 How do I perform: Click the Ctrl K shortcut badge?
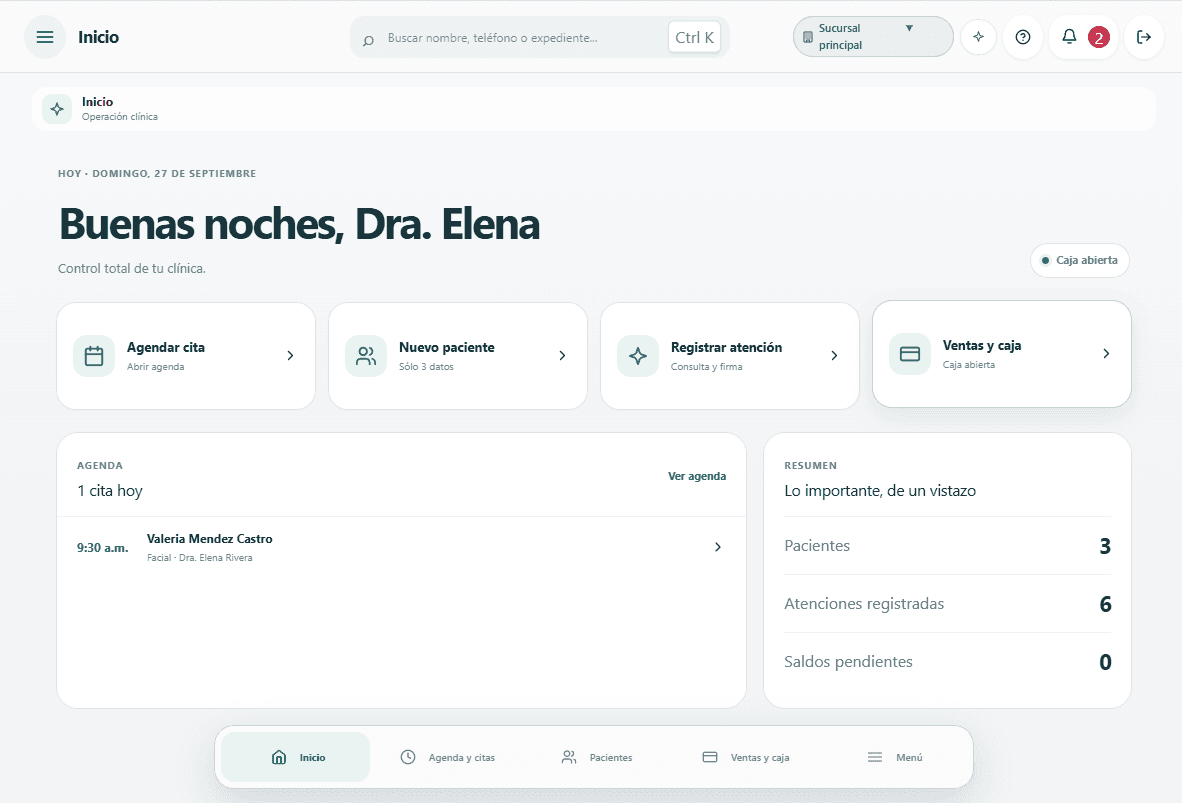pos(694,38)
